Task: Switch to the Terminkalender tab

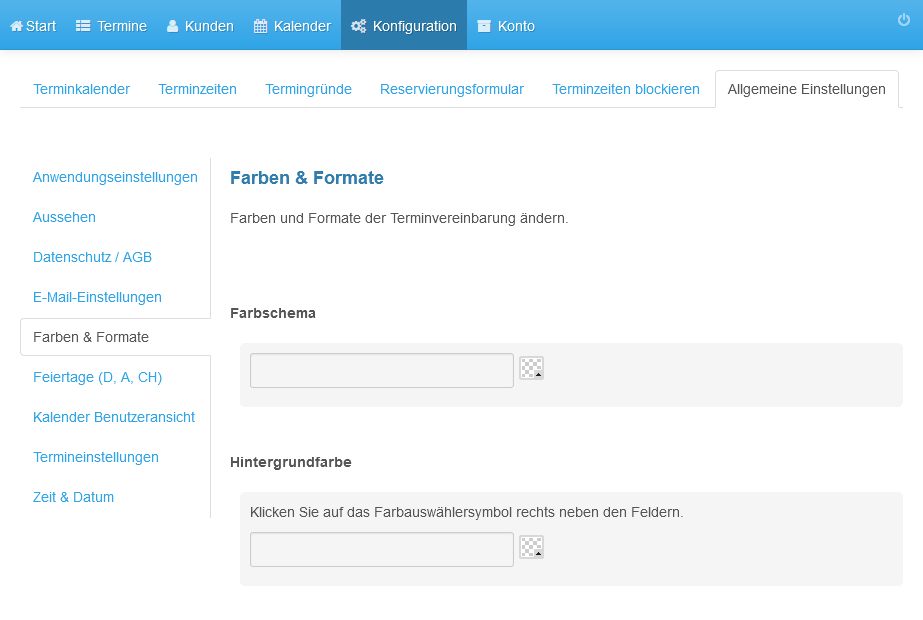Action: coord(81,89)
